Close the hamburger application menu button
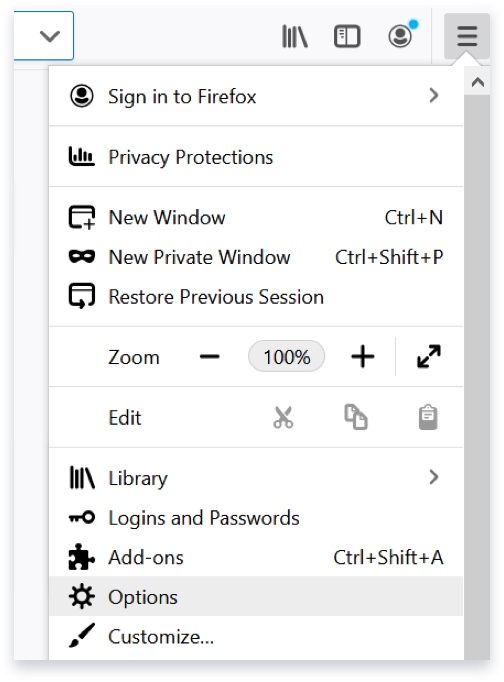The width and height of the screenshot is (504, 682). point(467,36)
